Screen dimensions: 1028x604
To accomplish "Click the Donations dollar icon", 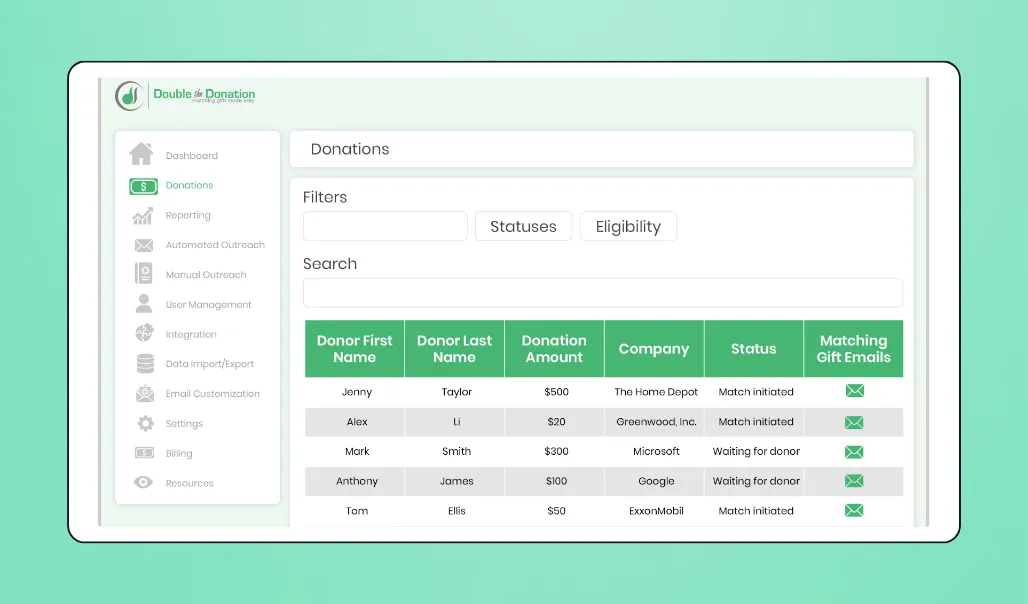I will (140, 185).
